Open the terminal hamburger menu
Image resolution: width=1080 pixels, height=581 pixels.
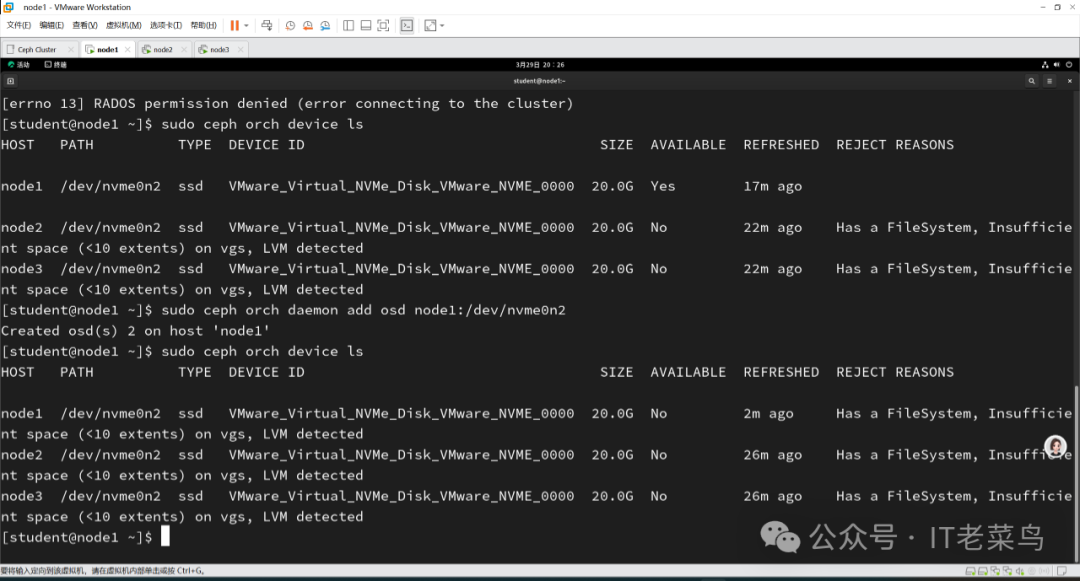click(x=1050, y=81)
